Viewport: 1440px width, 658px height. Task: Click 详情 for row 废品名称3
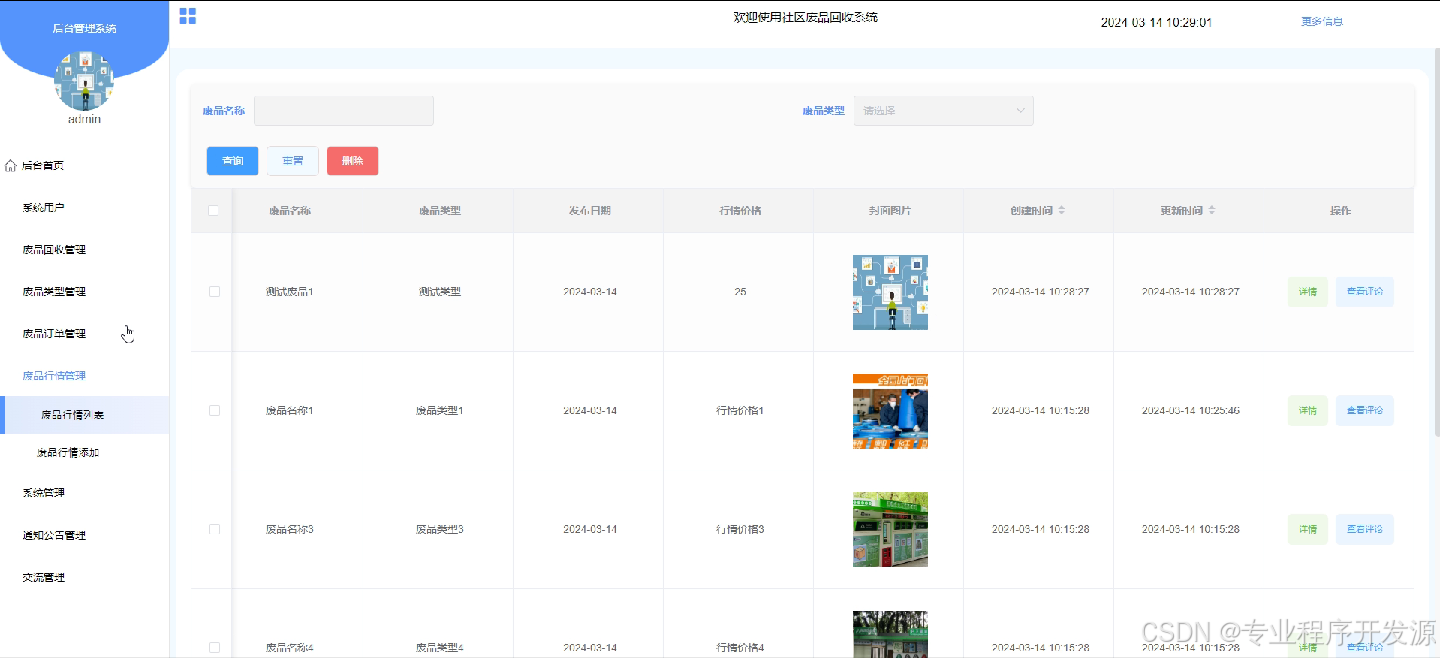tap(1307, 529)
